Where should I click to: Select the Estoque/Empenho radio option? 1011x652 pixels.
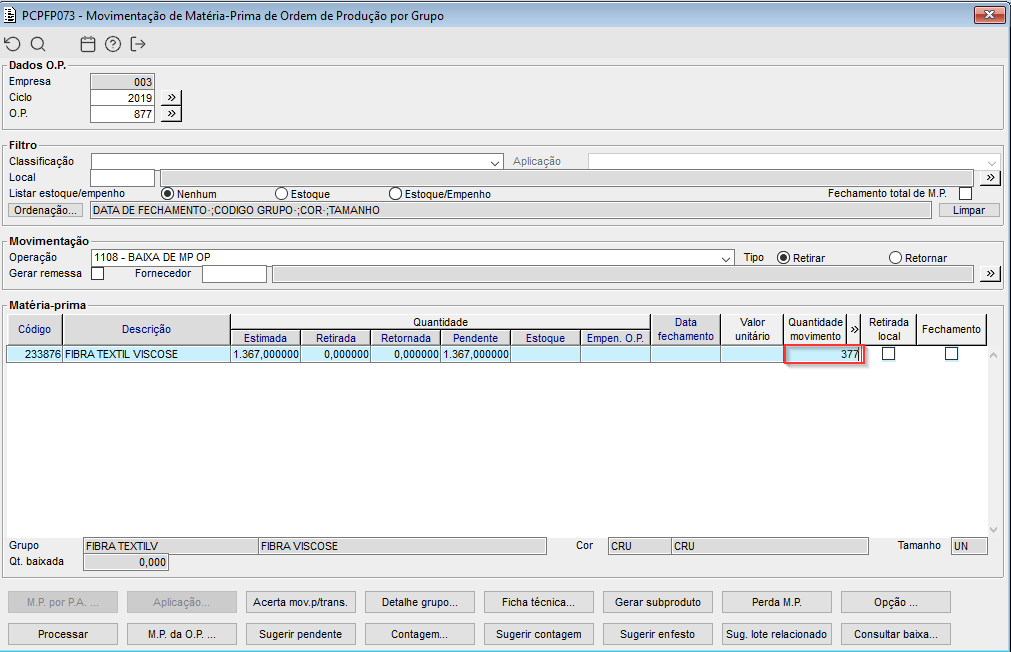(x=395, y=193)
